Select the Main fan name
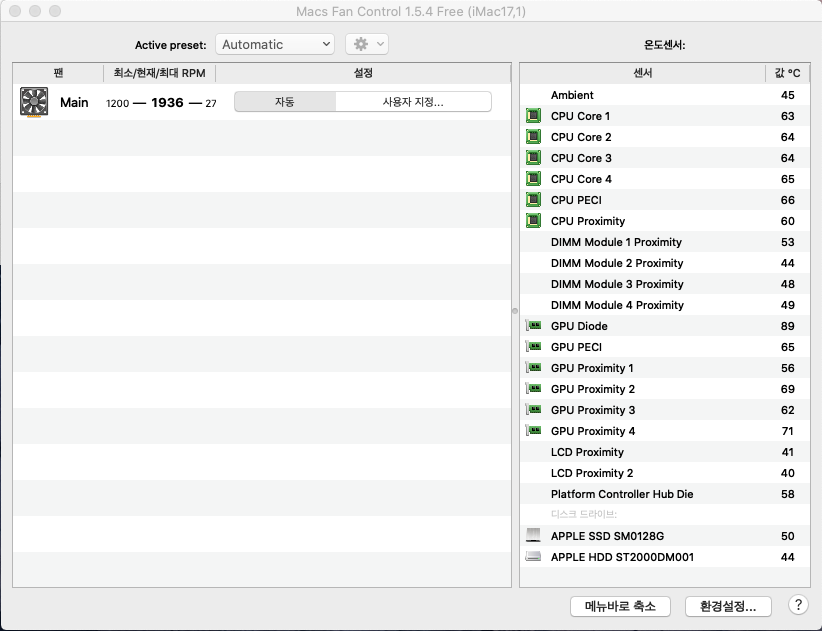Screen dimensions: 822x631 tap(74, 102)
